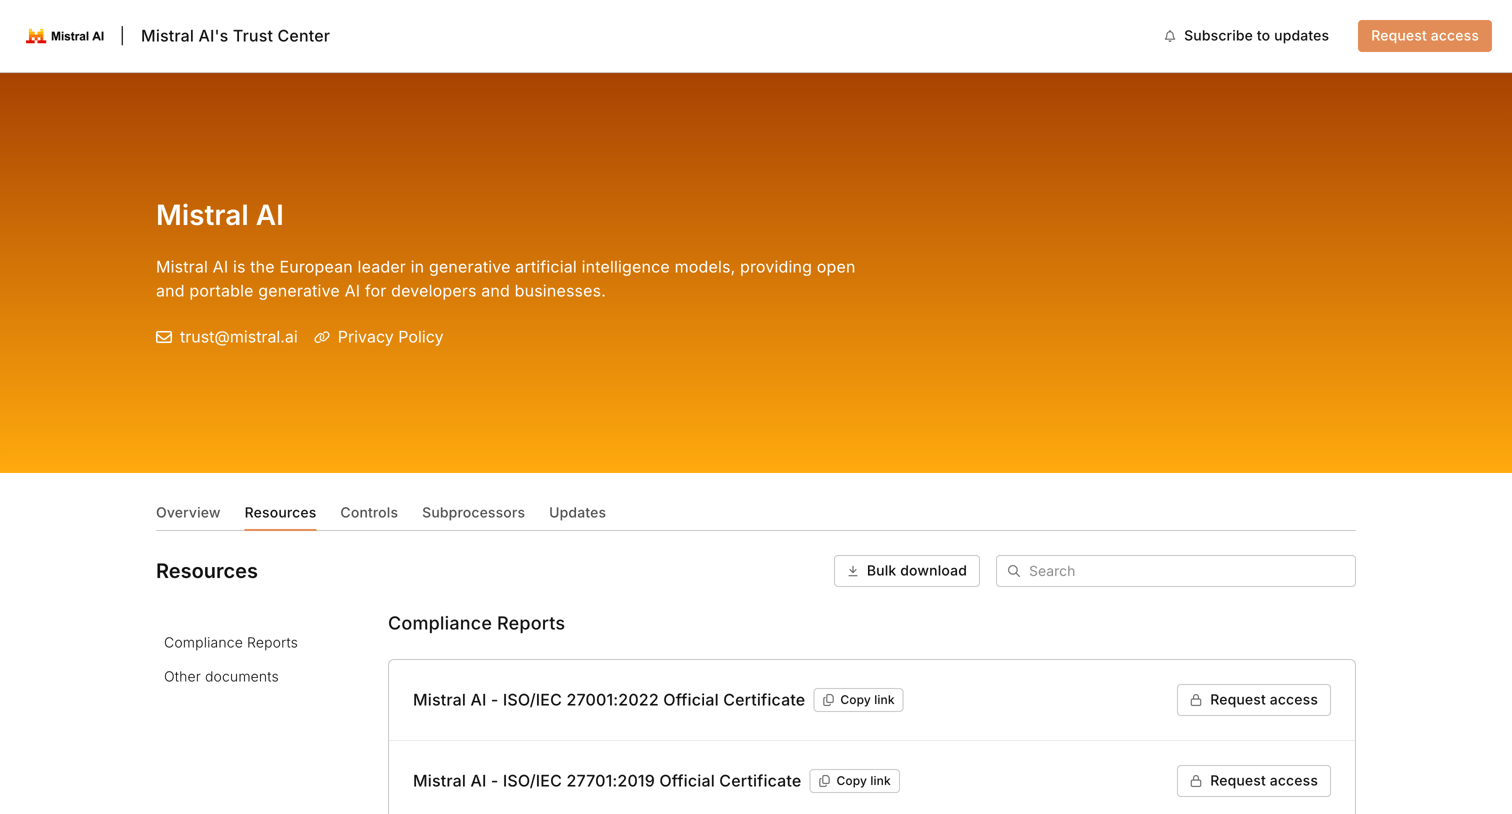The image size is (1512, 814).
Task: Open the Privacy Policy link
Action: [x=390, y=337]
